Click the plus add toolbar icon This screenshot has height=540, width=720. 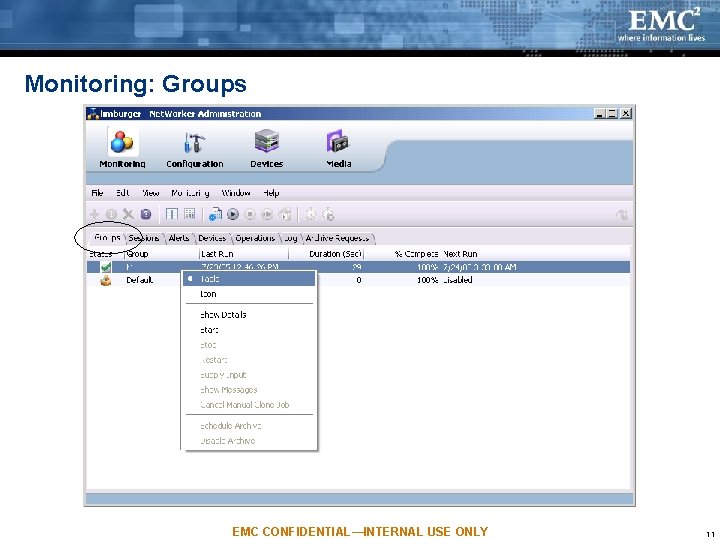(94, 214)
